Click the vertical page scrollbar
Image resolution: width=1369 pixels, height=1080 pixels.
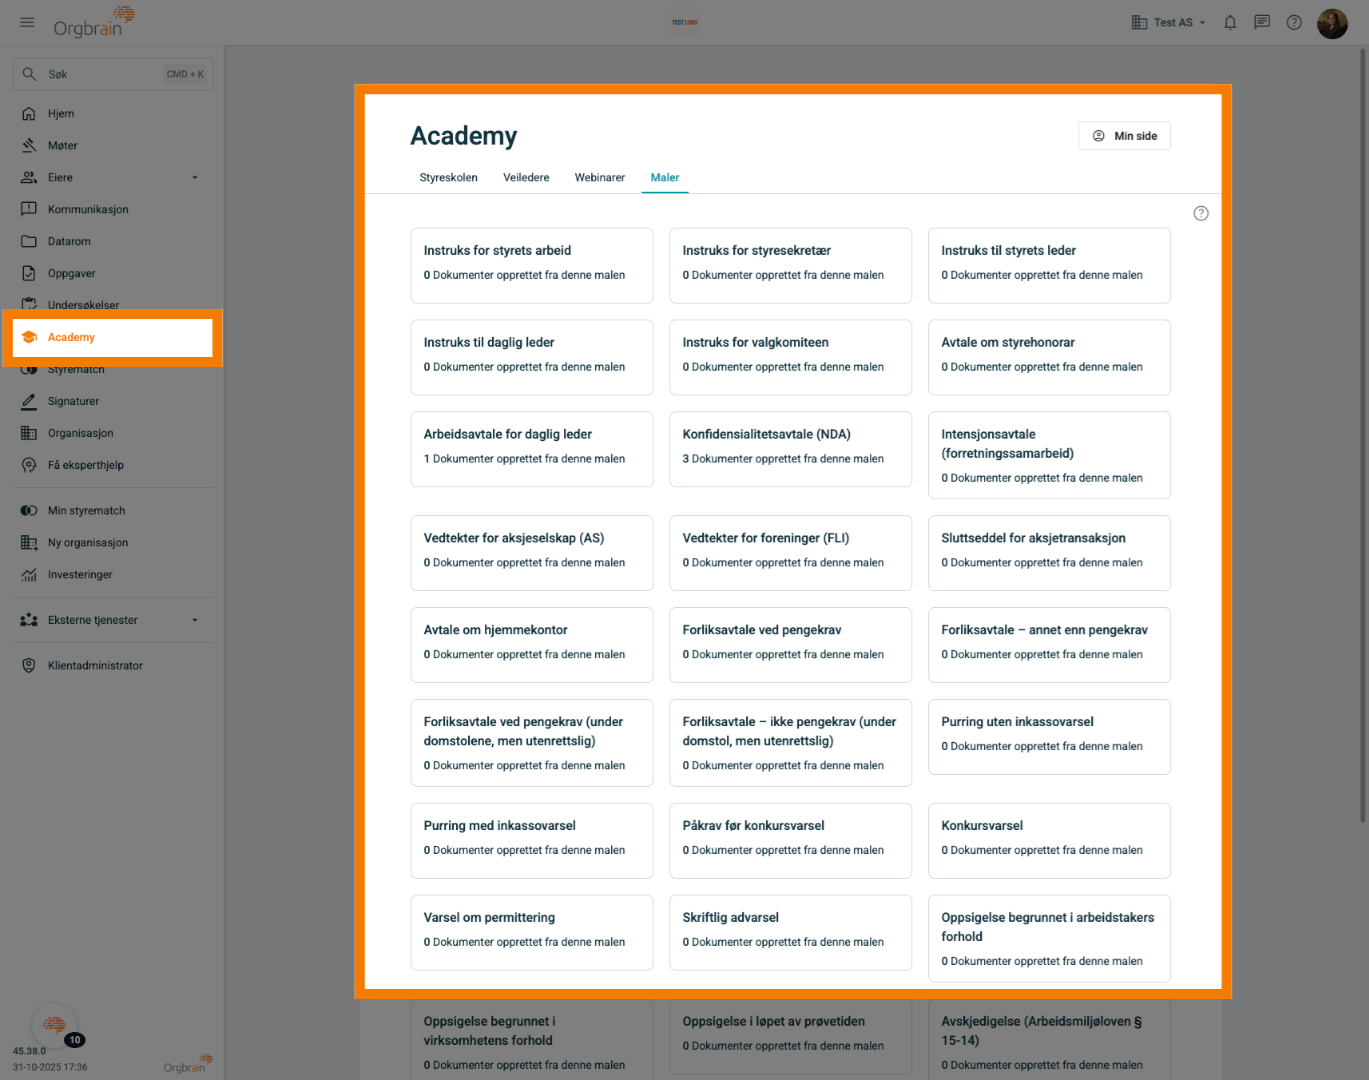(1362, 435)
